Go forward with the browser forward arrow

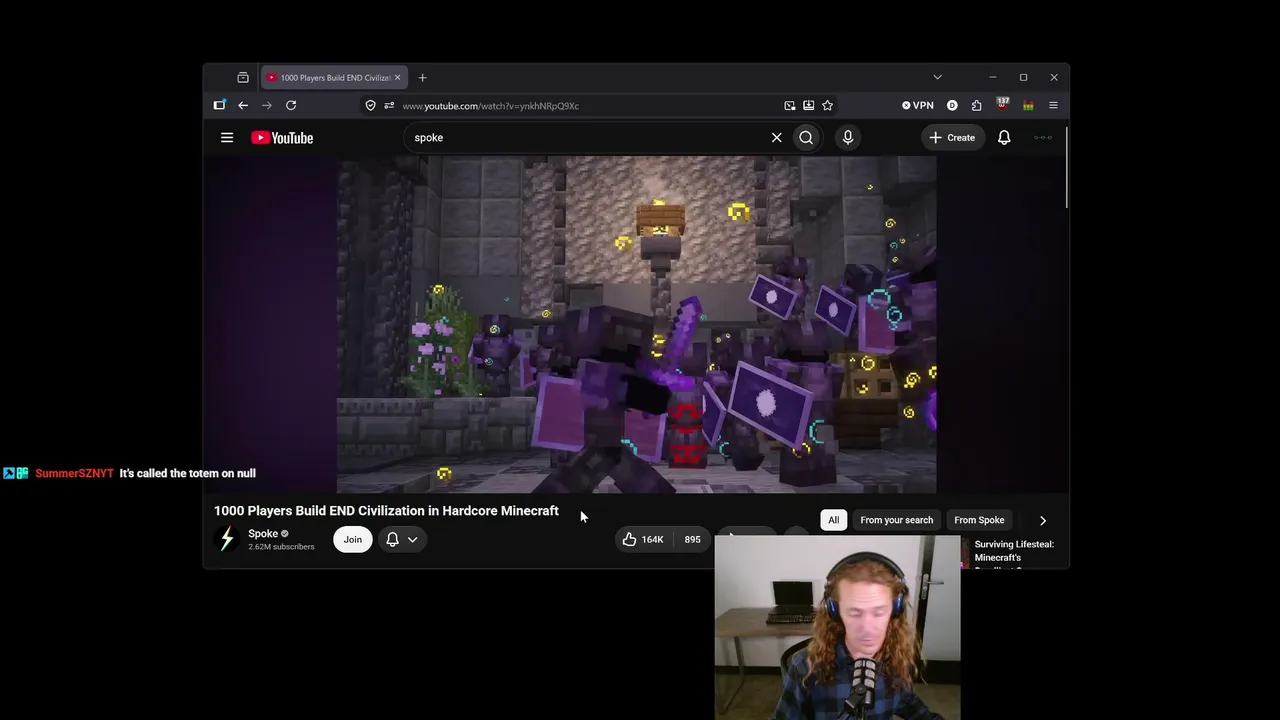[x=267, y=105]
